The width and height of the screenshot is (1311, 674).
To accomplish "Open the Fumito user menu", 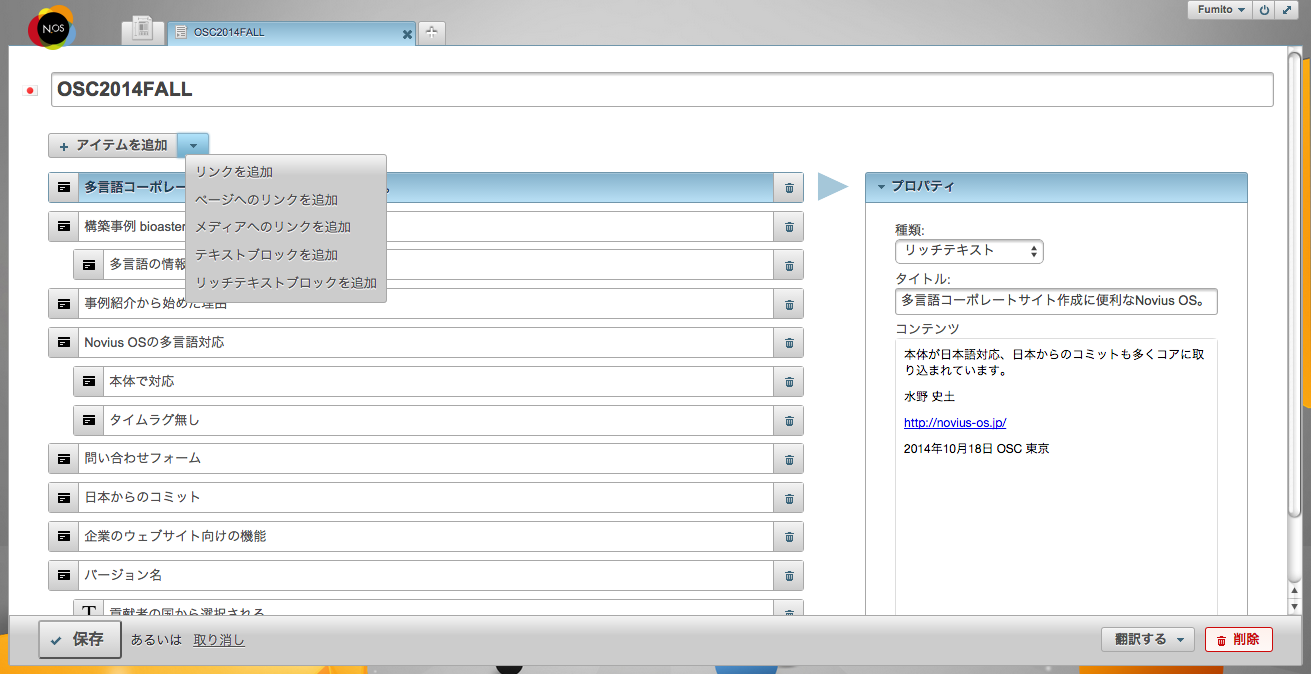I will tap(1219, 10).
